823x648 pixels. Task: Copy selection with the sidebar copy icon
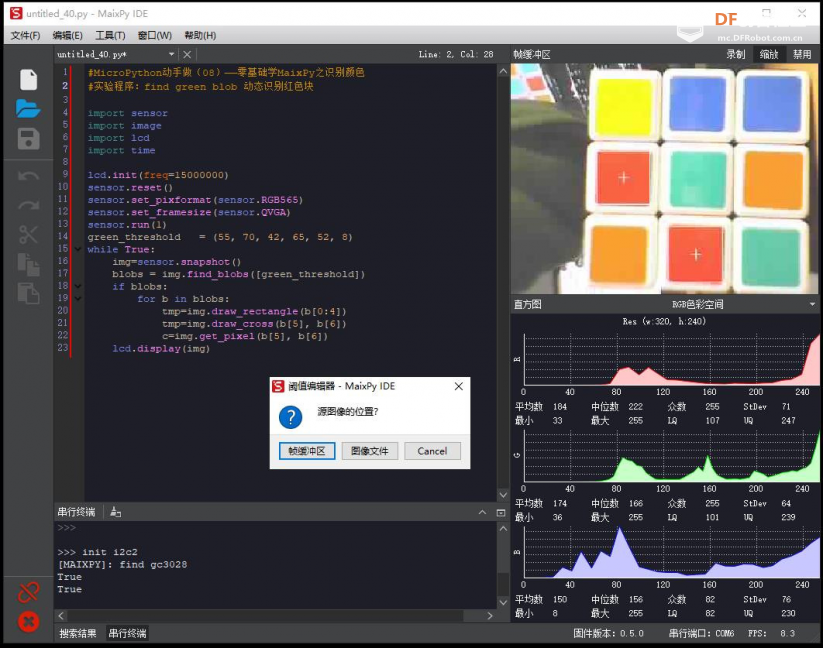28,264
